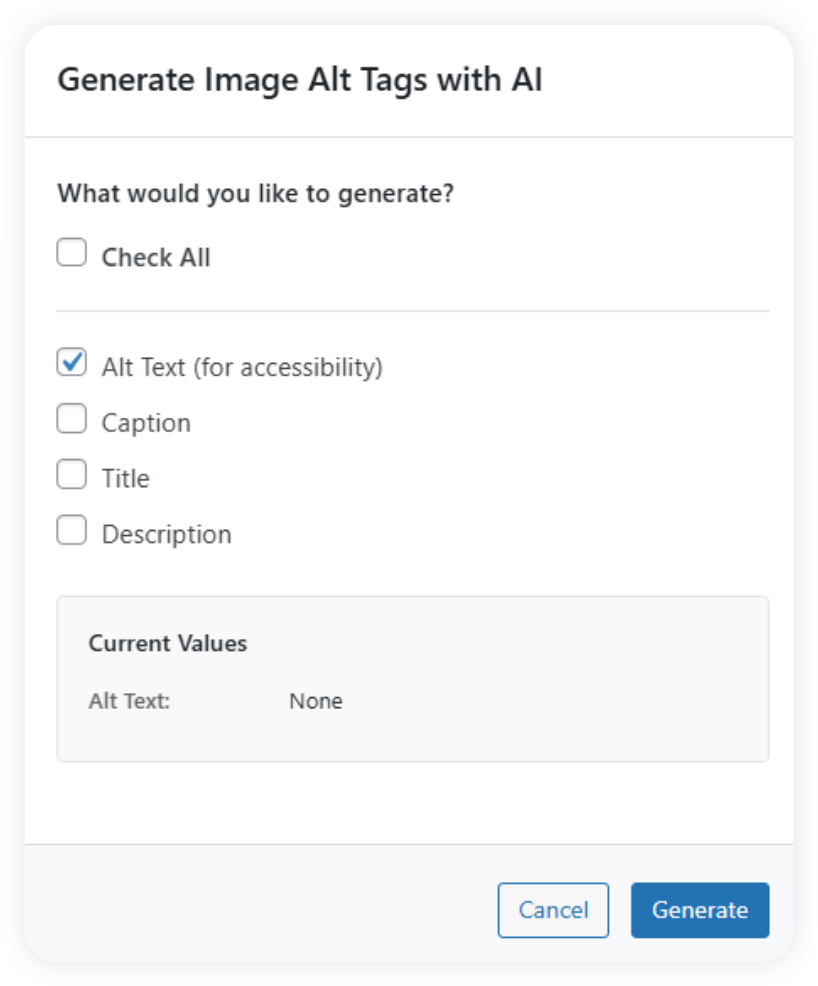Click the Generate button
The height and width of the screenshot is (986, 818).
point(699,910)
